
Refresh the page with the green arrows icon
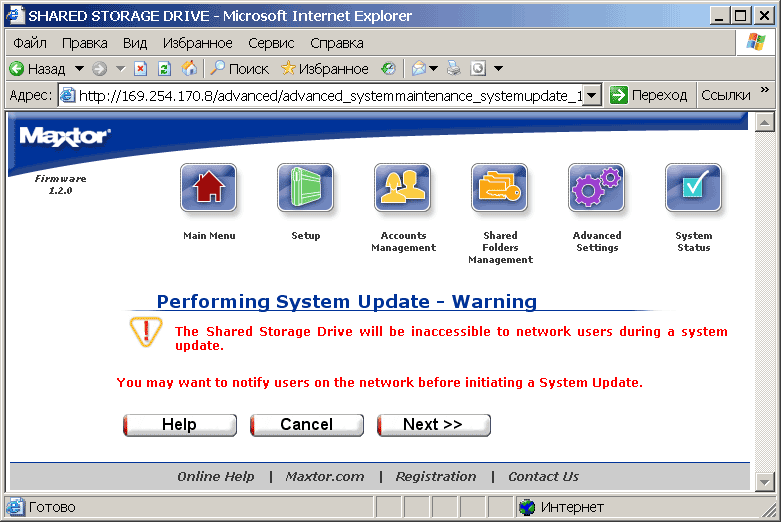click(164, 69)
